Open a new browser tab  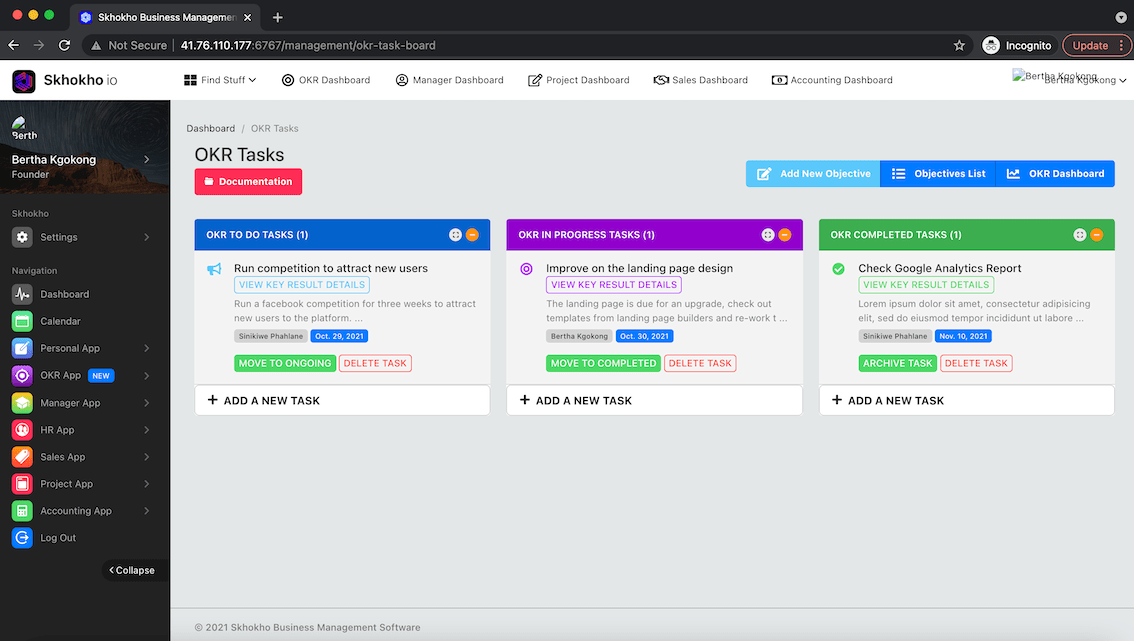[x=278, y=17]
